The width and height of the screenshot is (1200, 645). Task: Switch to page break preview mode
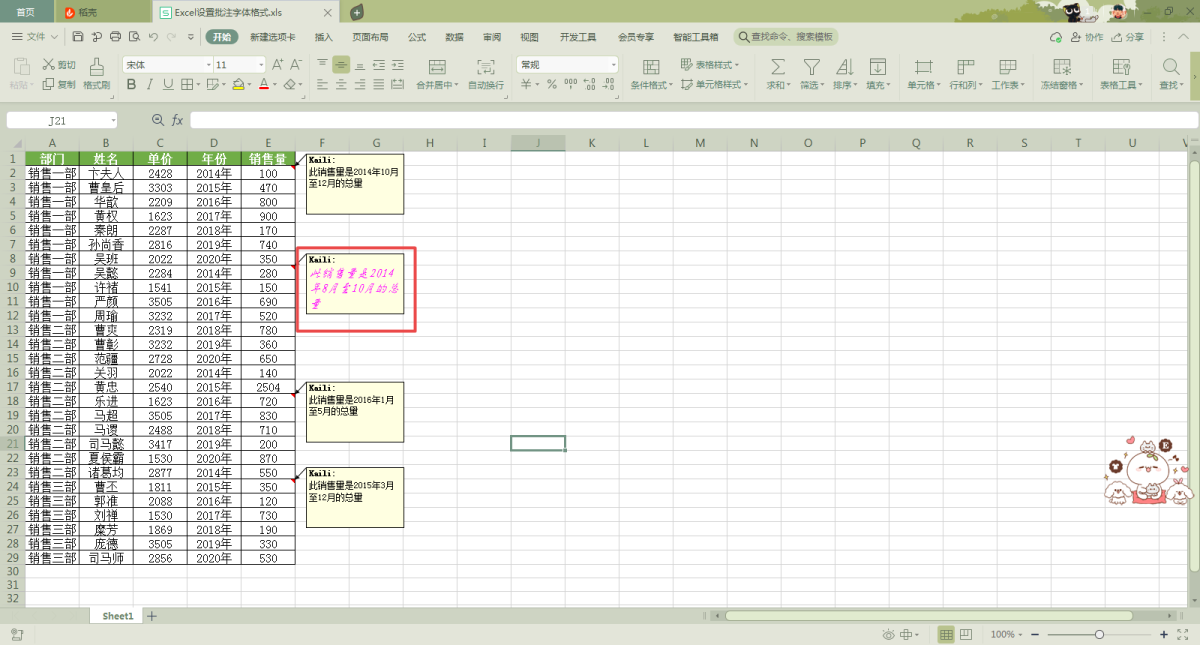pos(966,635)
